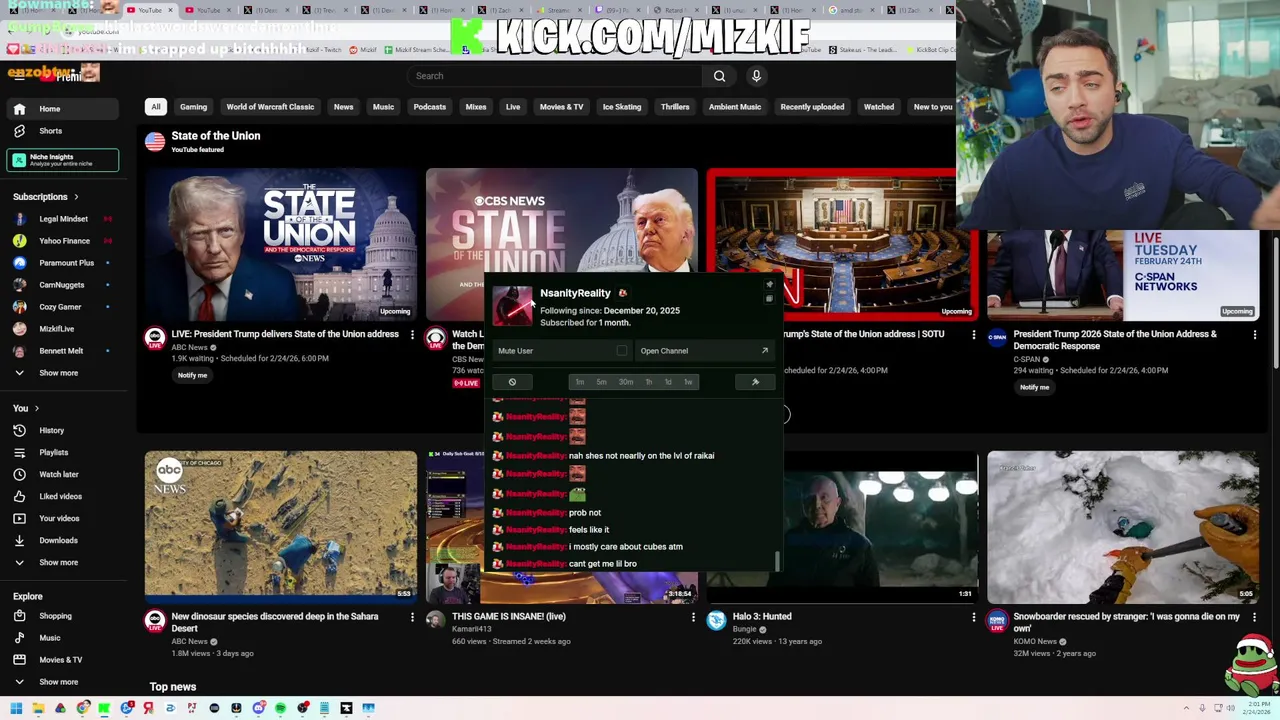Select the Ice Skating filter chip
Viewport: 1280px width, 720px height.
click(622, 107)
